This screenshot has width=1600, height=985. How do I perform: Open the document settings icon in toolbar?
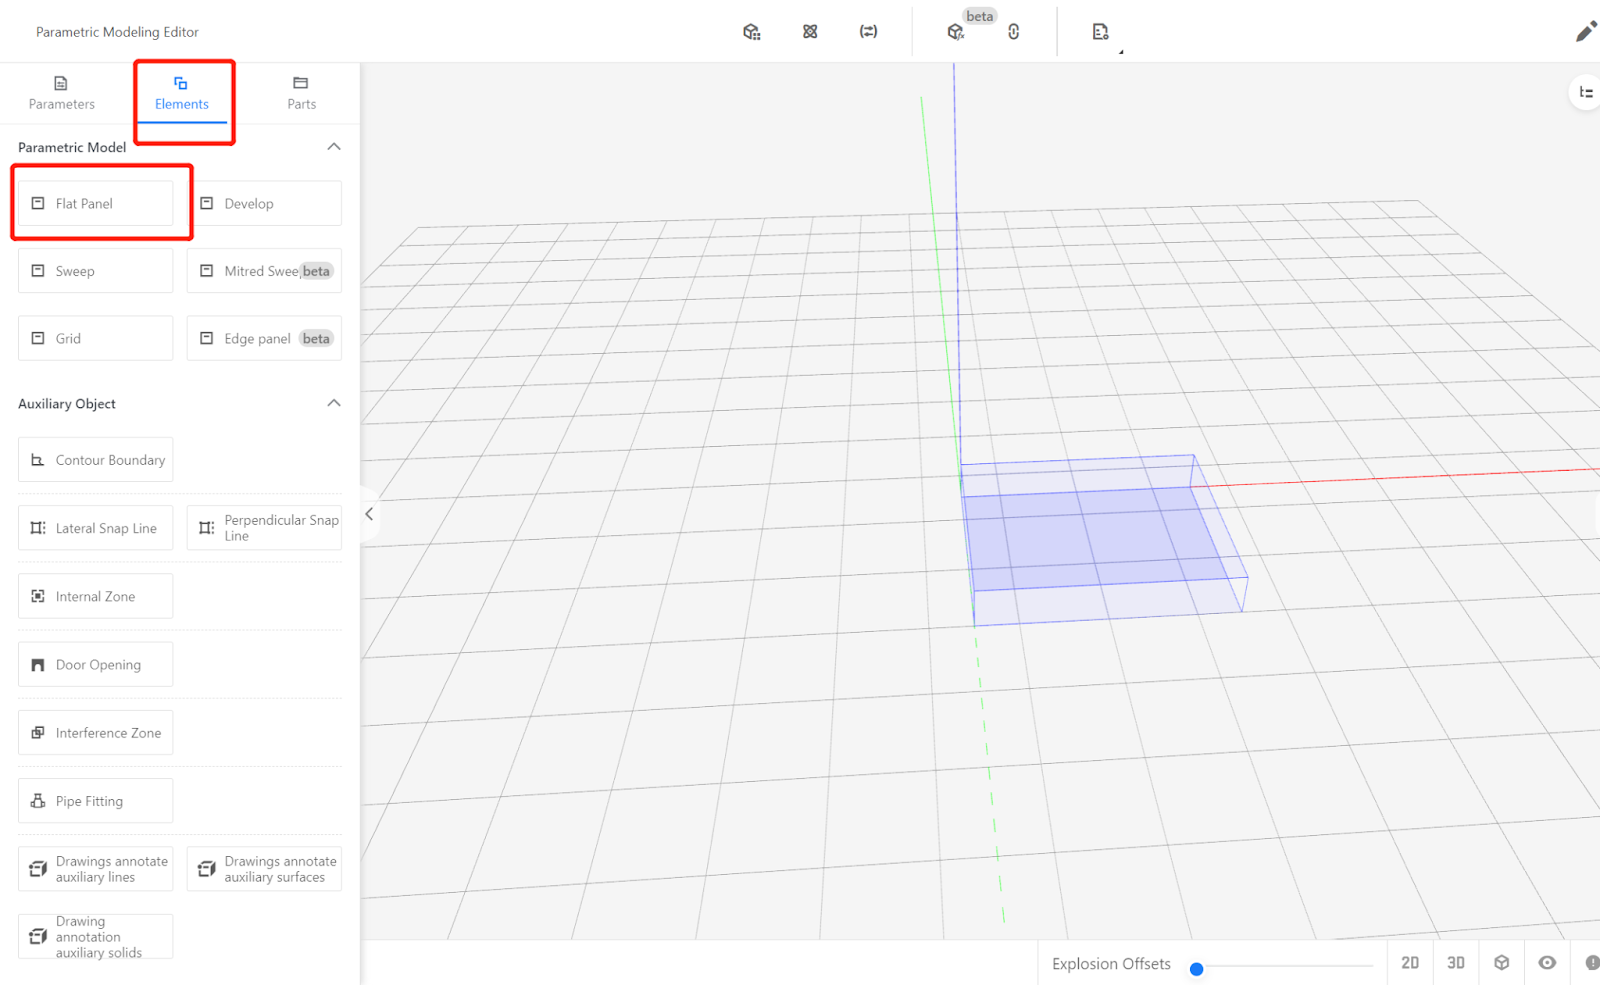1100,32
